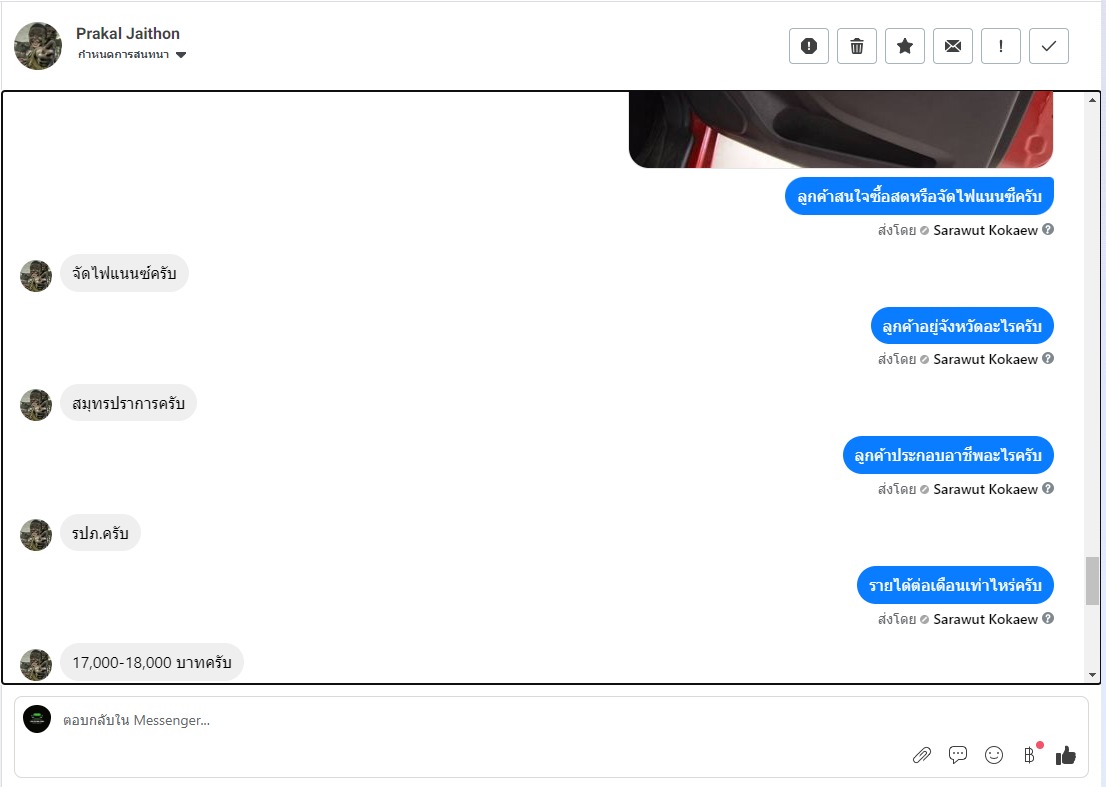Open the red car photo in the chat
Screen dimensions: 1106x787
(841, 129)
